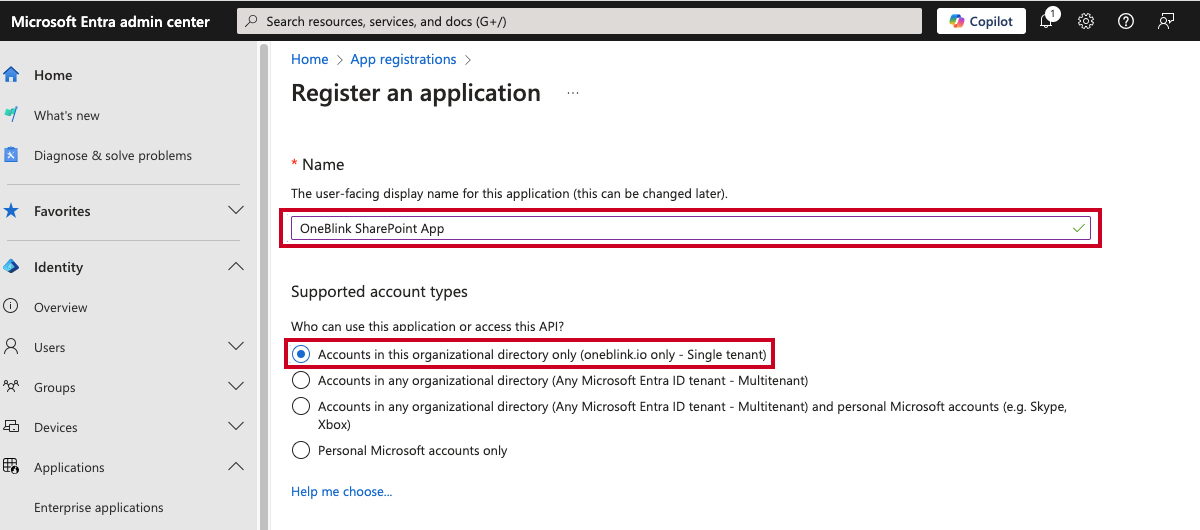Click the search resources, services, and docs box

point(579,21)
